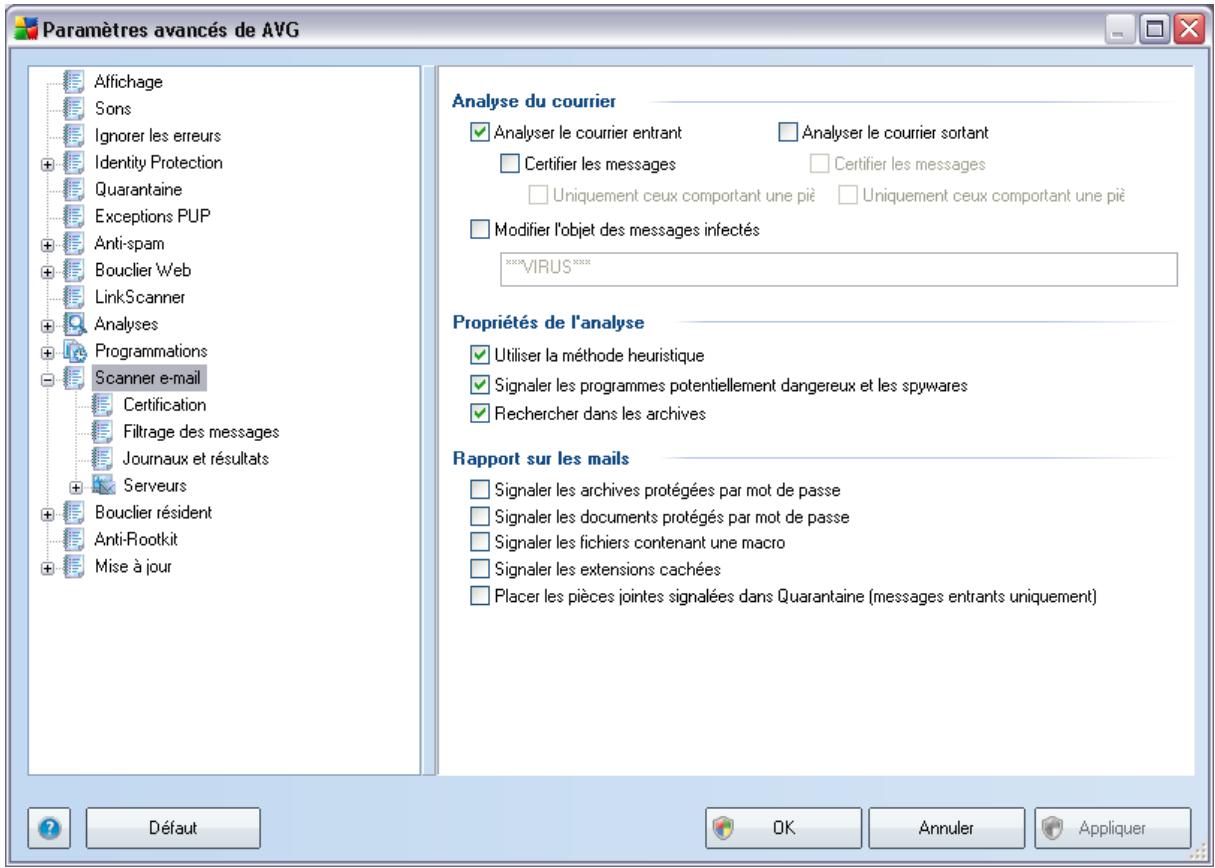Image resolution: width=1215 pixels, height=868 pixels.
Task: Click the LinkScanner tree item icon
Action: 72,296
